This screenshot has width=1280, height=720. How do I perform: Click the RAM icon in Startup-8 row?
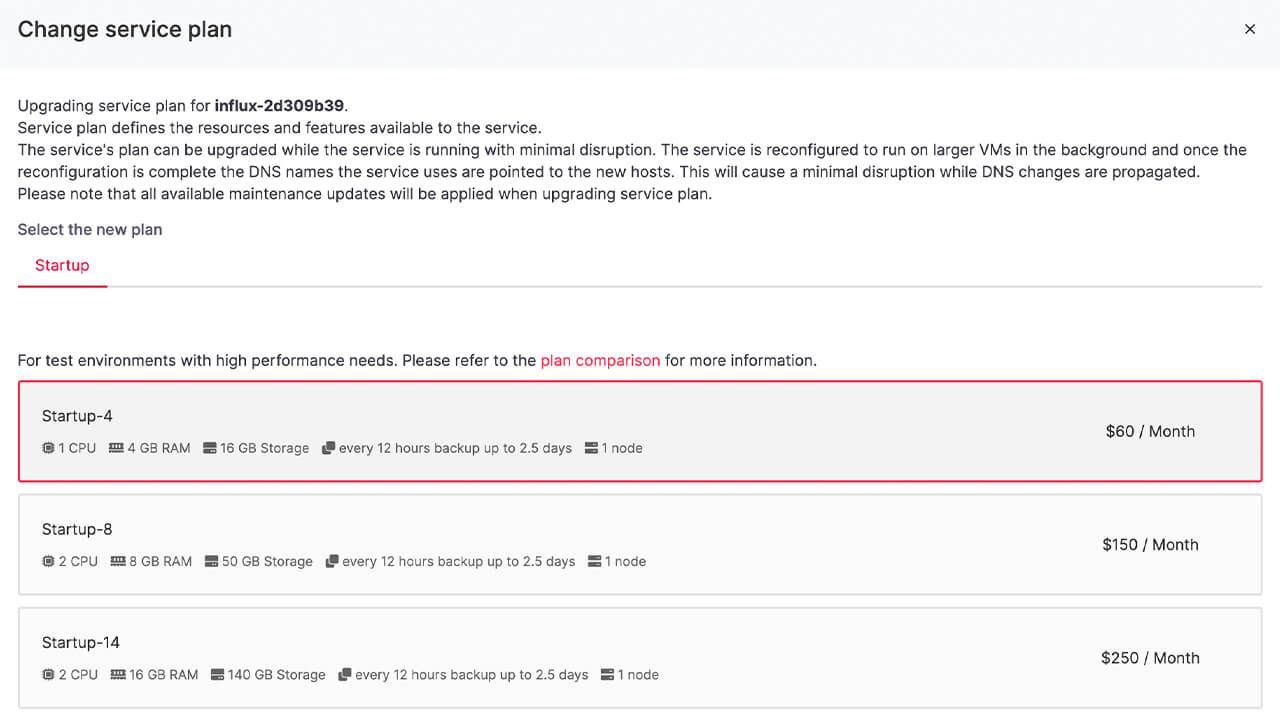(118, 561)
